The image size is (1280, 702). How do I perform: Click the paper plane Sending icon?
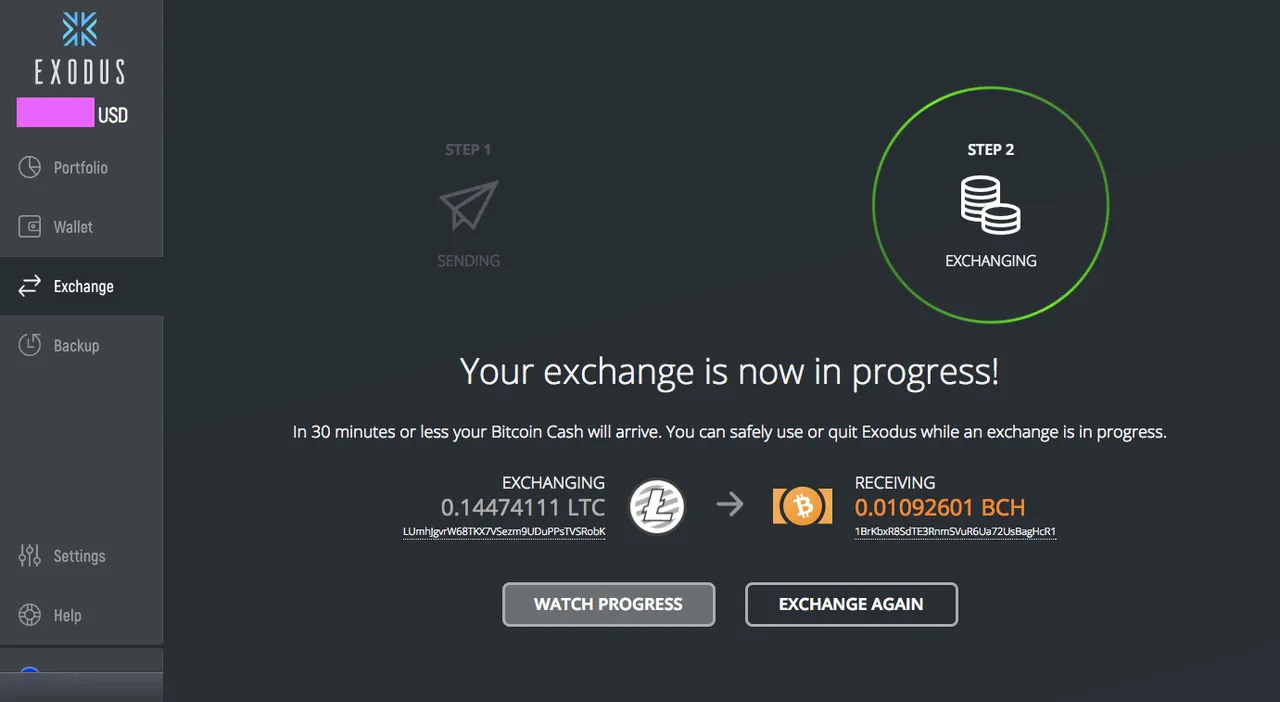pos(469,205)
